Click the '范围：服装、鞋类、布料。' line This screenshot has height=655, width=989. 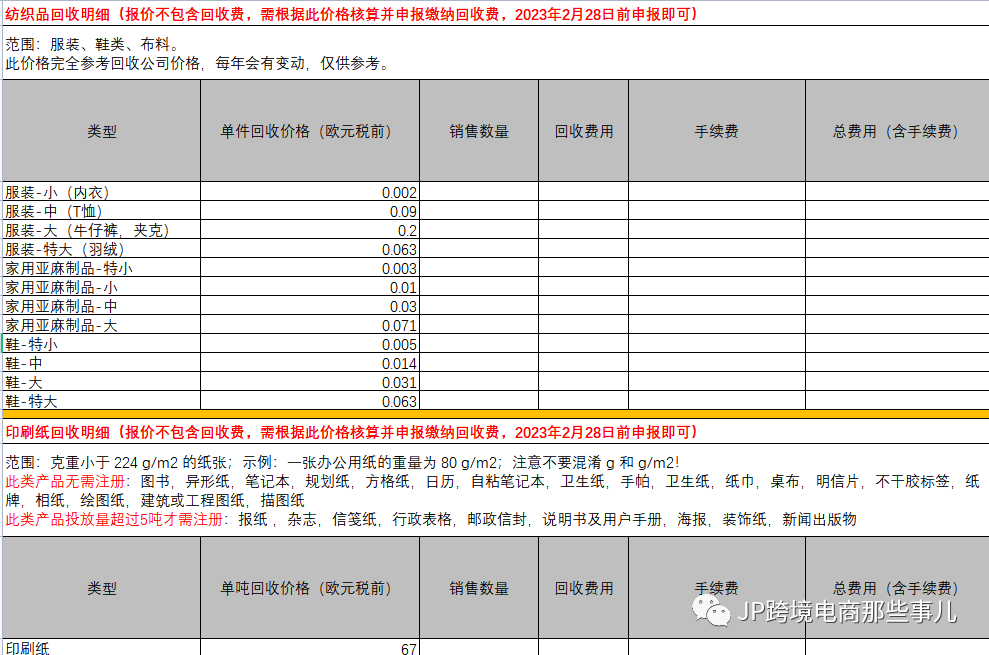[x=94, y=44]
